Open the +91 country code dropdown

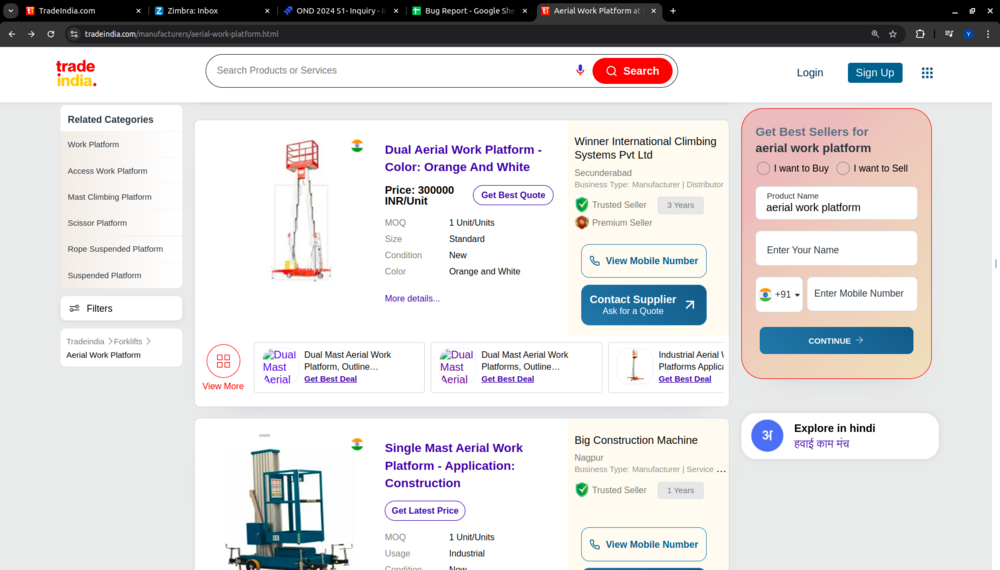pos(779,295)
